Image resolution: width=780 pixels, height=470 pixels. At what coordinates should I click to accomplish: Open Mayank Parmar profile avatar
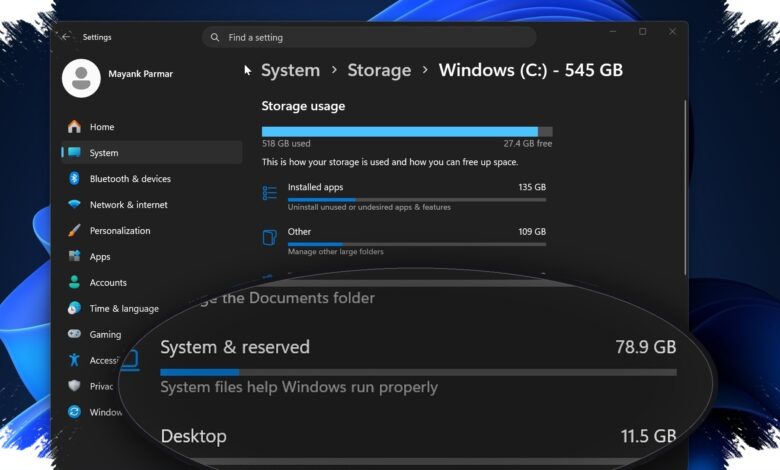click(81, 78)
